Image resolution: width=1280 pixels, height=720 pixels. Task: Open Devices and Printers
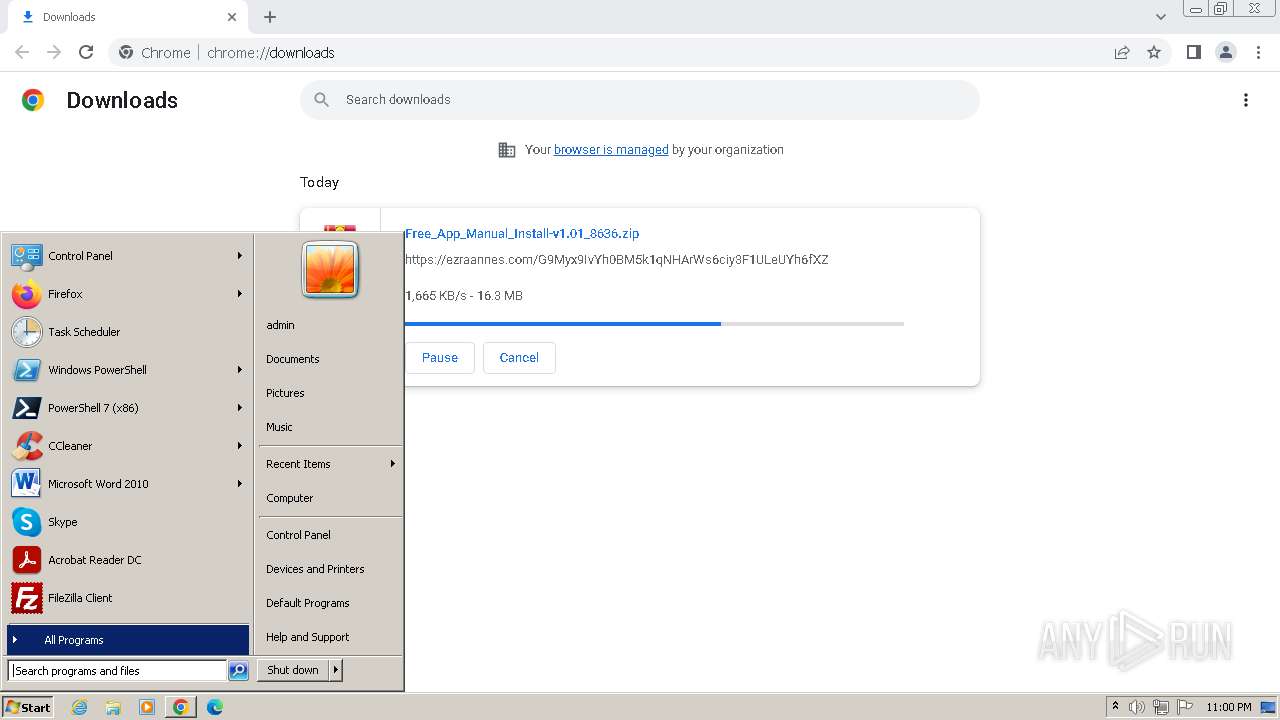pos(315,569)
